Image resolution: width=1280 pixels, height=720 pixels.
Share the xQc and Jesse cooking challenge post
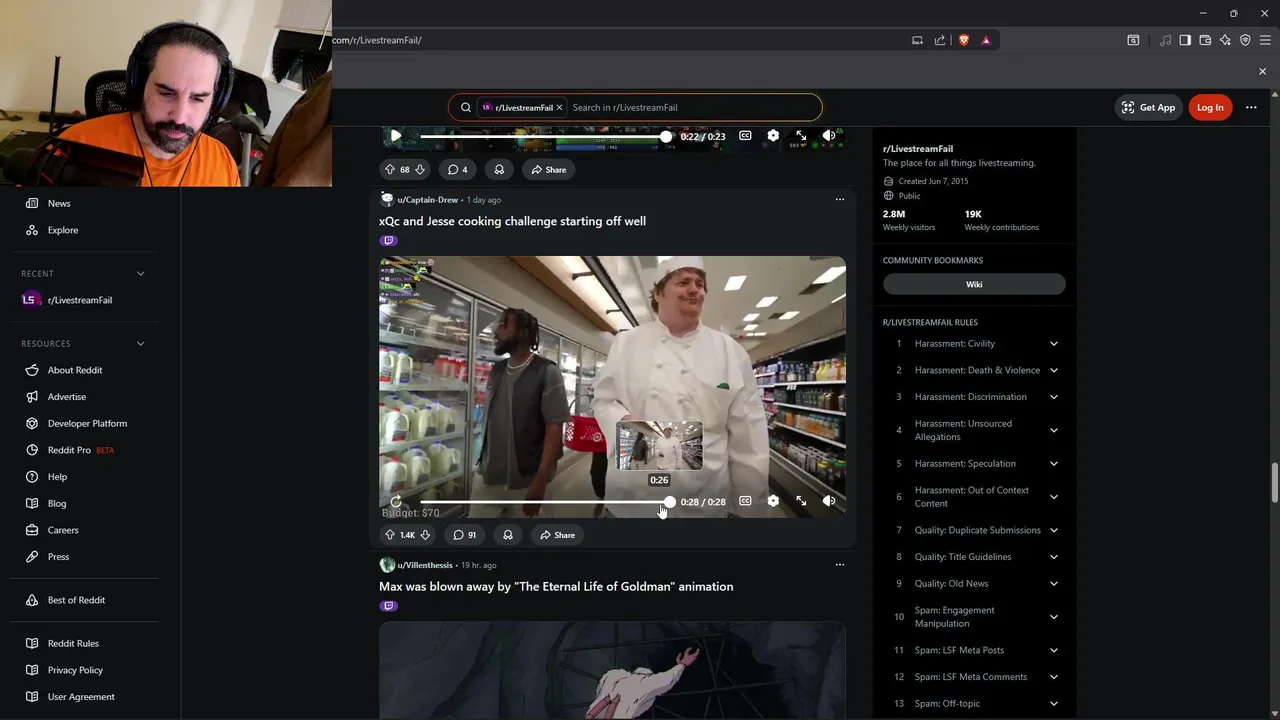point(557,535)
